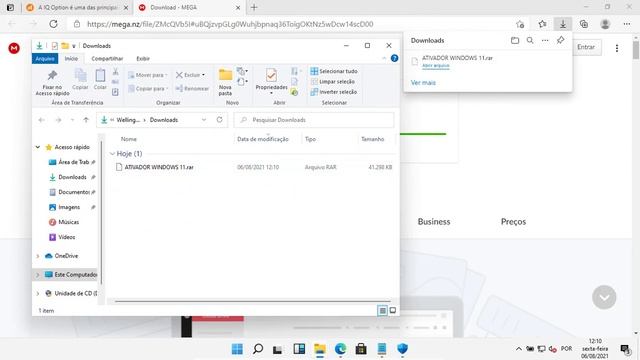Go up one folder level in Explorer
Image resolution: width=640 pixels, height=360 pixels.
(x=86, y=120)
